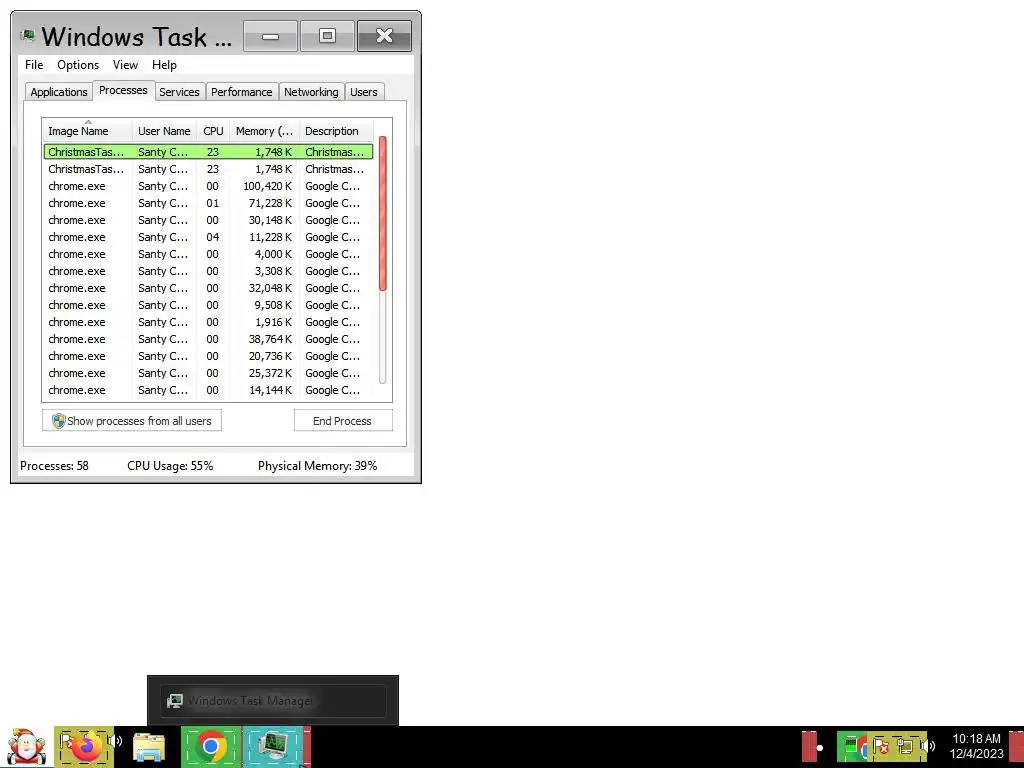Select chrome.exe row using 20,736 K memory
The width and height of the screenshot is (1024, 768).
pyautogui.click(x=208, y=356)
